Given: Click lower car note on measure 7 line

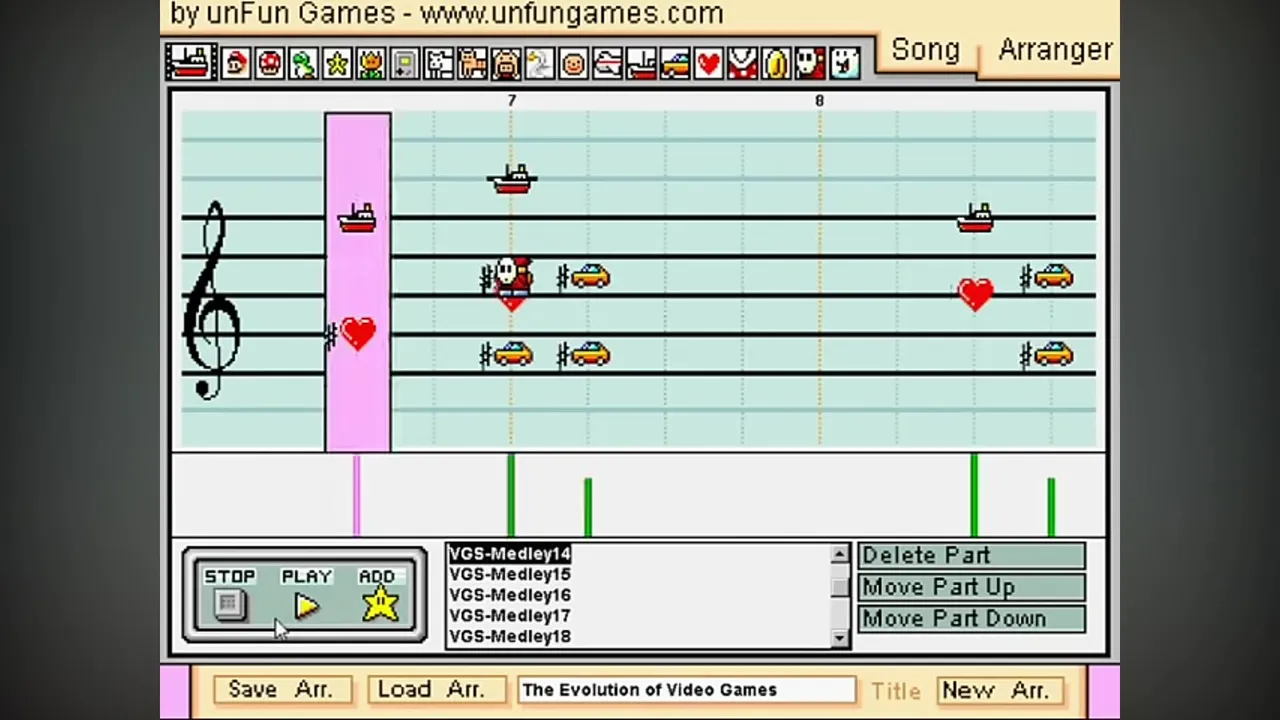Looking at the screenshot, I should 512,354.
